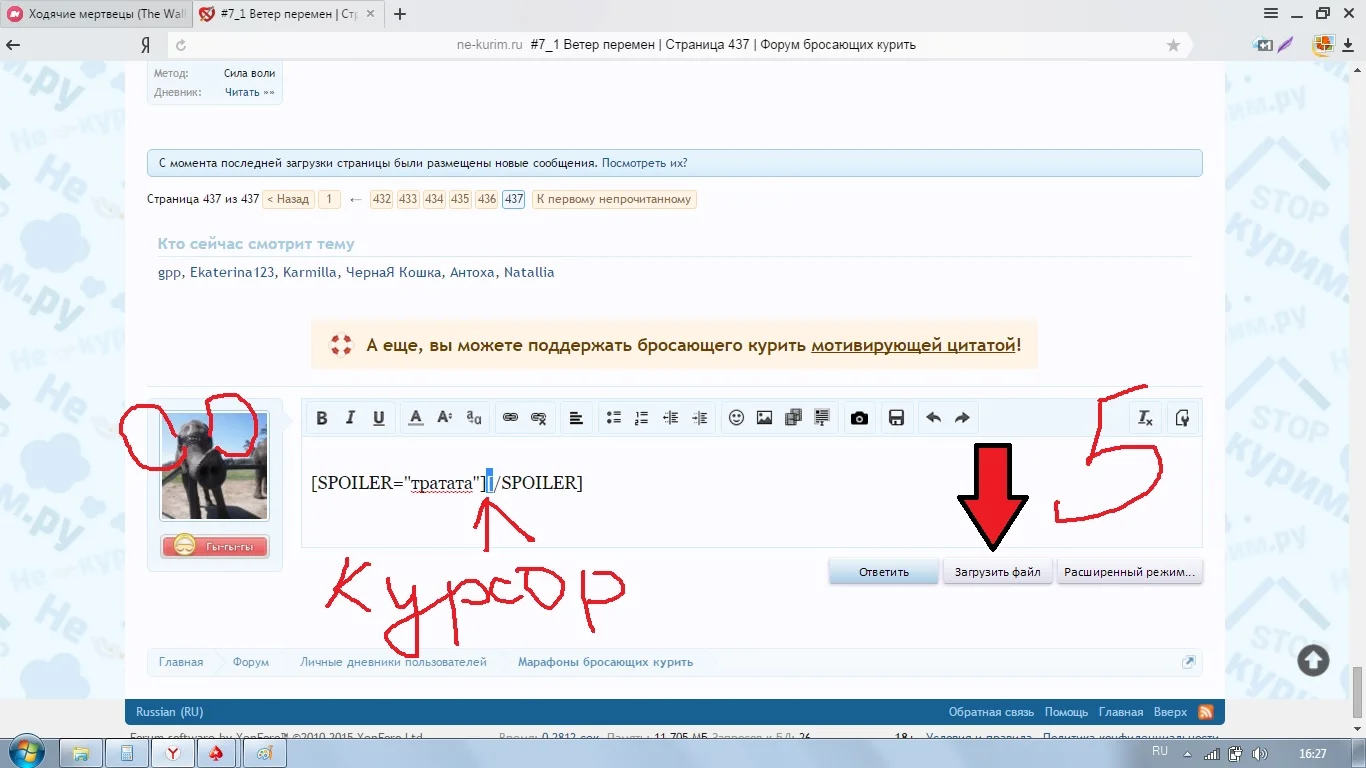The image size is (1366, 768).
Task: Save draft with the floppy disk icon
Action: click(x=896, y=418)
